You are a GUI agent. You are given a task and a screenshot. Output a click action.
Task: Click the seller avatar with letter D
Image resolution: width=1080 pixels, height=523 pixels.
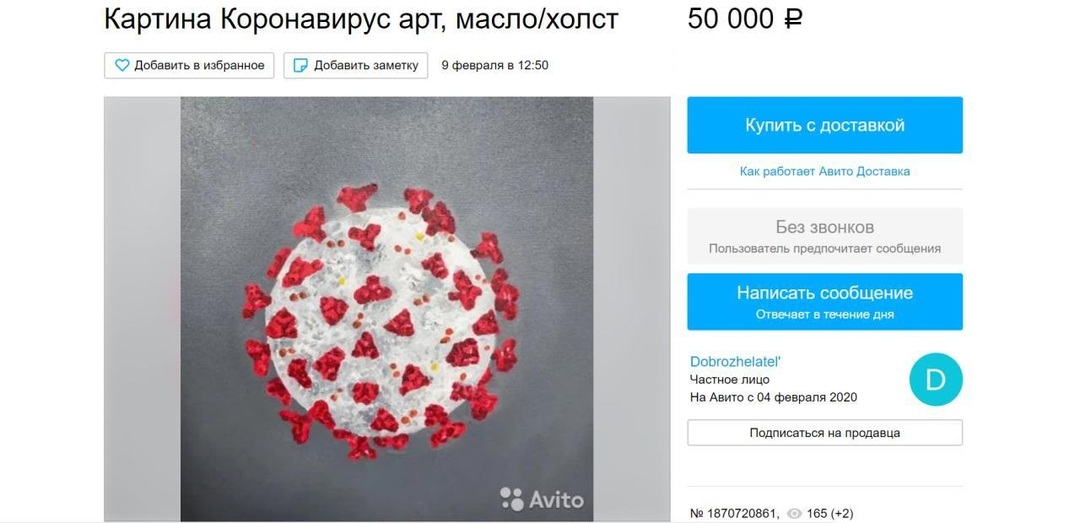click(x=935, y=380)
